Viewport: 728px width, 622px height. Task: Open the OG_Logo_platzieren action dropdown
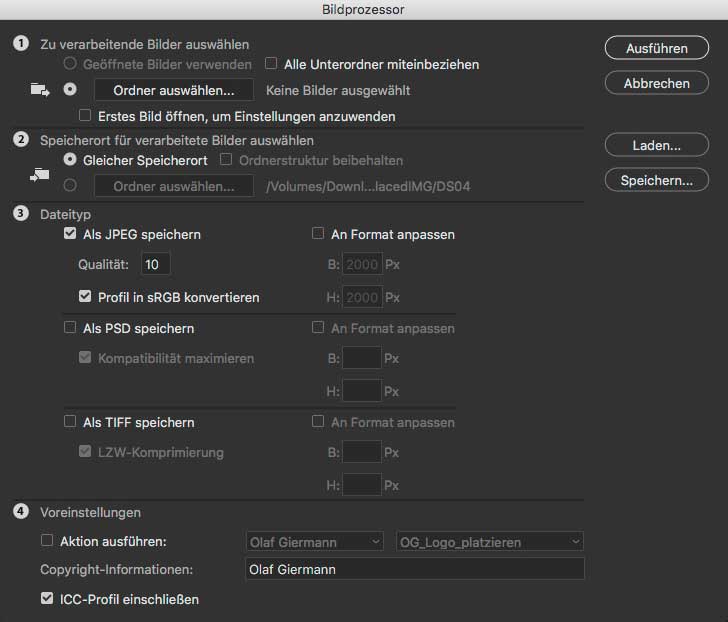click(x=490, y=542)
